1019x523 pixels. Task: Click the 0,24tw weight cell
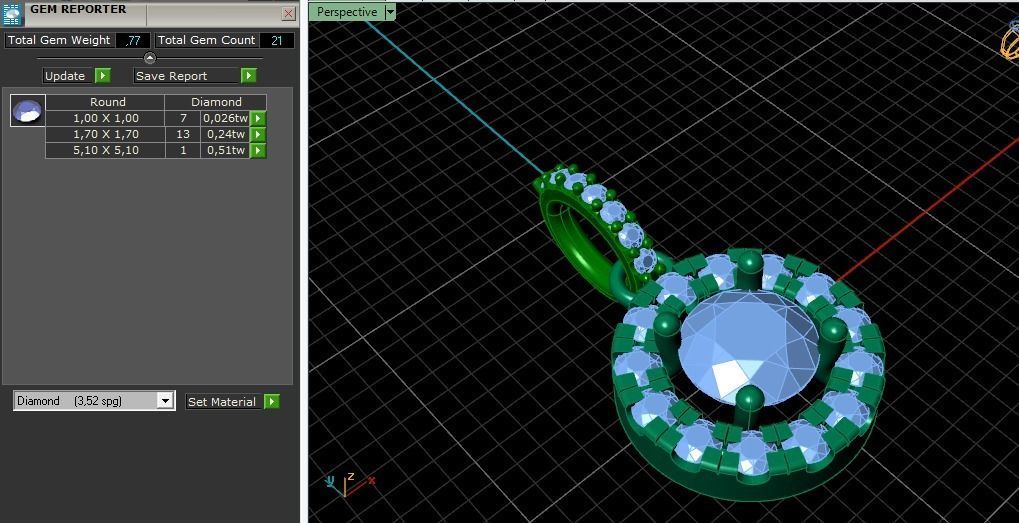click(226, 134)
